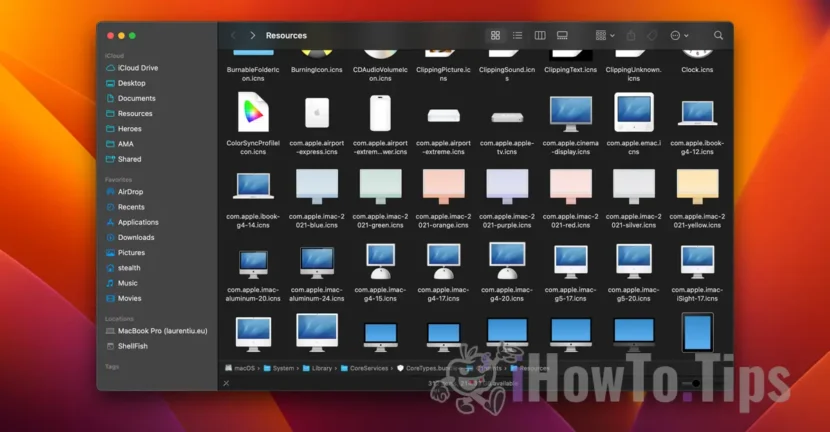Image resolution: width=830 pixels, height=432 pixels.
Task: Switch to icon grid view
Action: (x=495, y=35)
